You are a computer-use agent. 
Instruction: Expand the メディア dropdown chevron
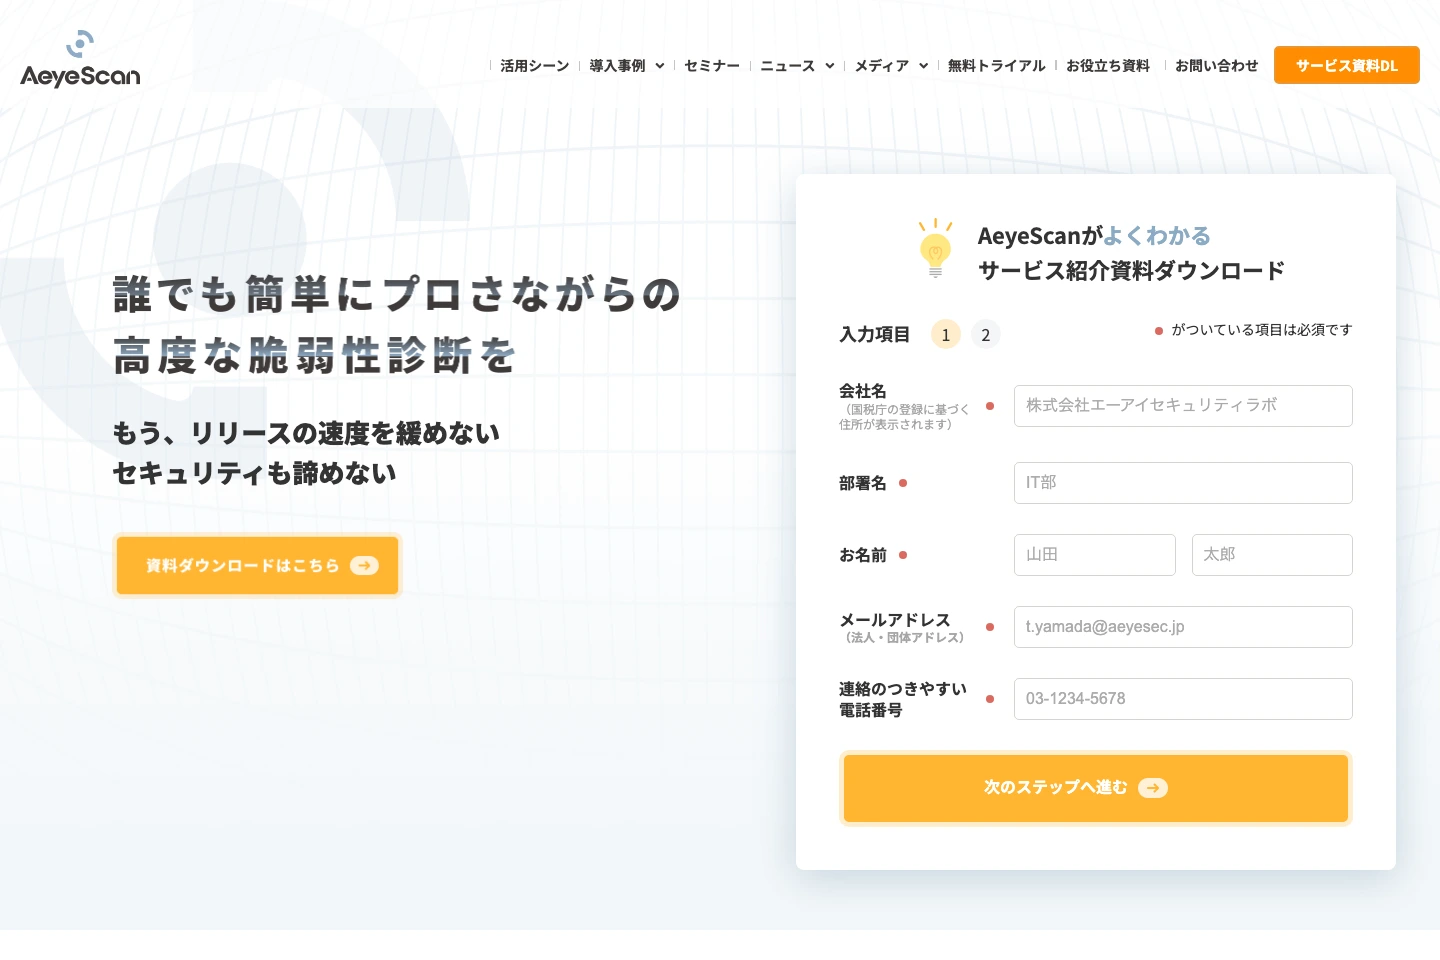924,66
